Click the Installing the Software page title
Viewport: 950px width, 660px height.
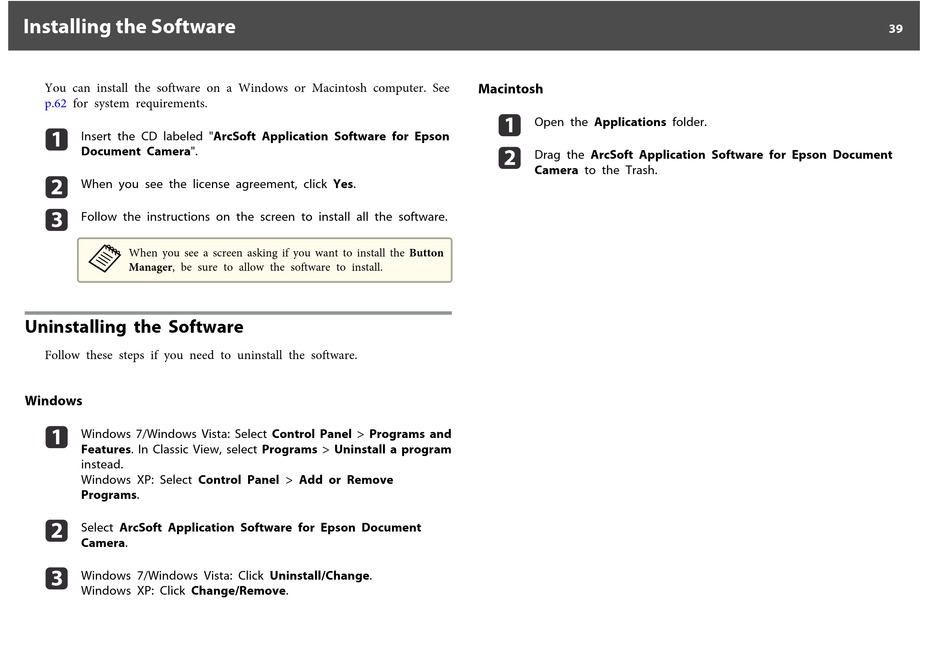(129, 27)
